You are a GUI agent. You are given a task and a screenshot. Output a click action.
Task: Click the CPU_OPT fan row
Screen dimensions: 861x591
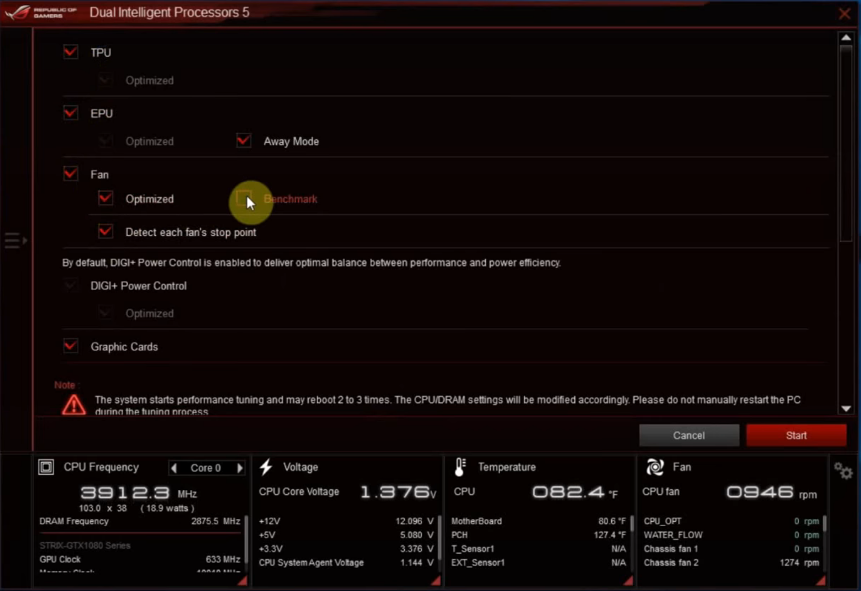[731, 521]
